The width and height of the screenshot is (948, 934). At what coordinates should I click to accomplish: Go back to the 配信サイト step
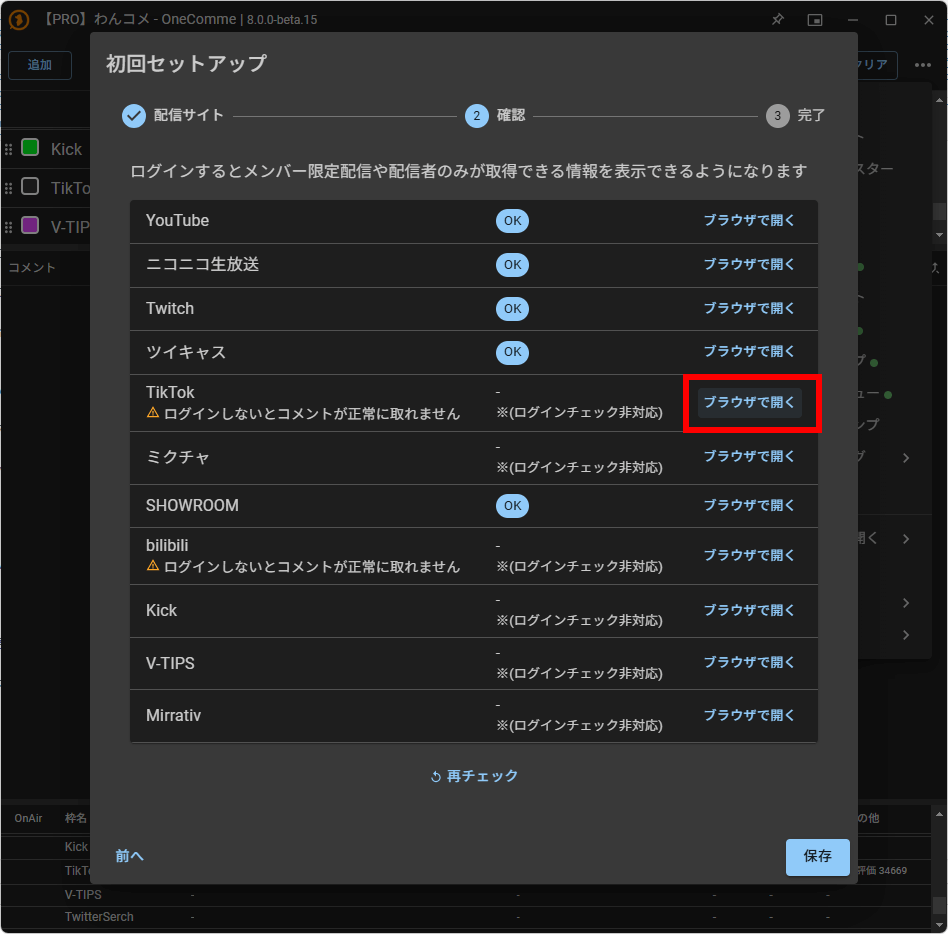173,115
